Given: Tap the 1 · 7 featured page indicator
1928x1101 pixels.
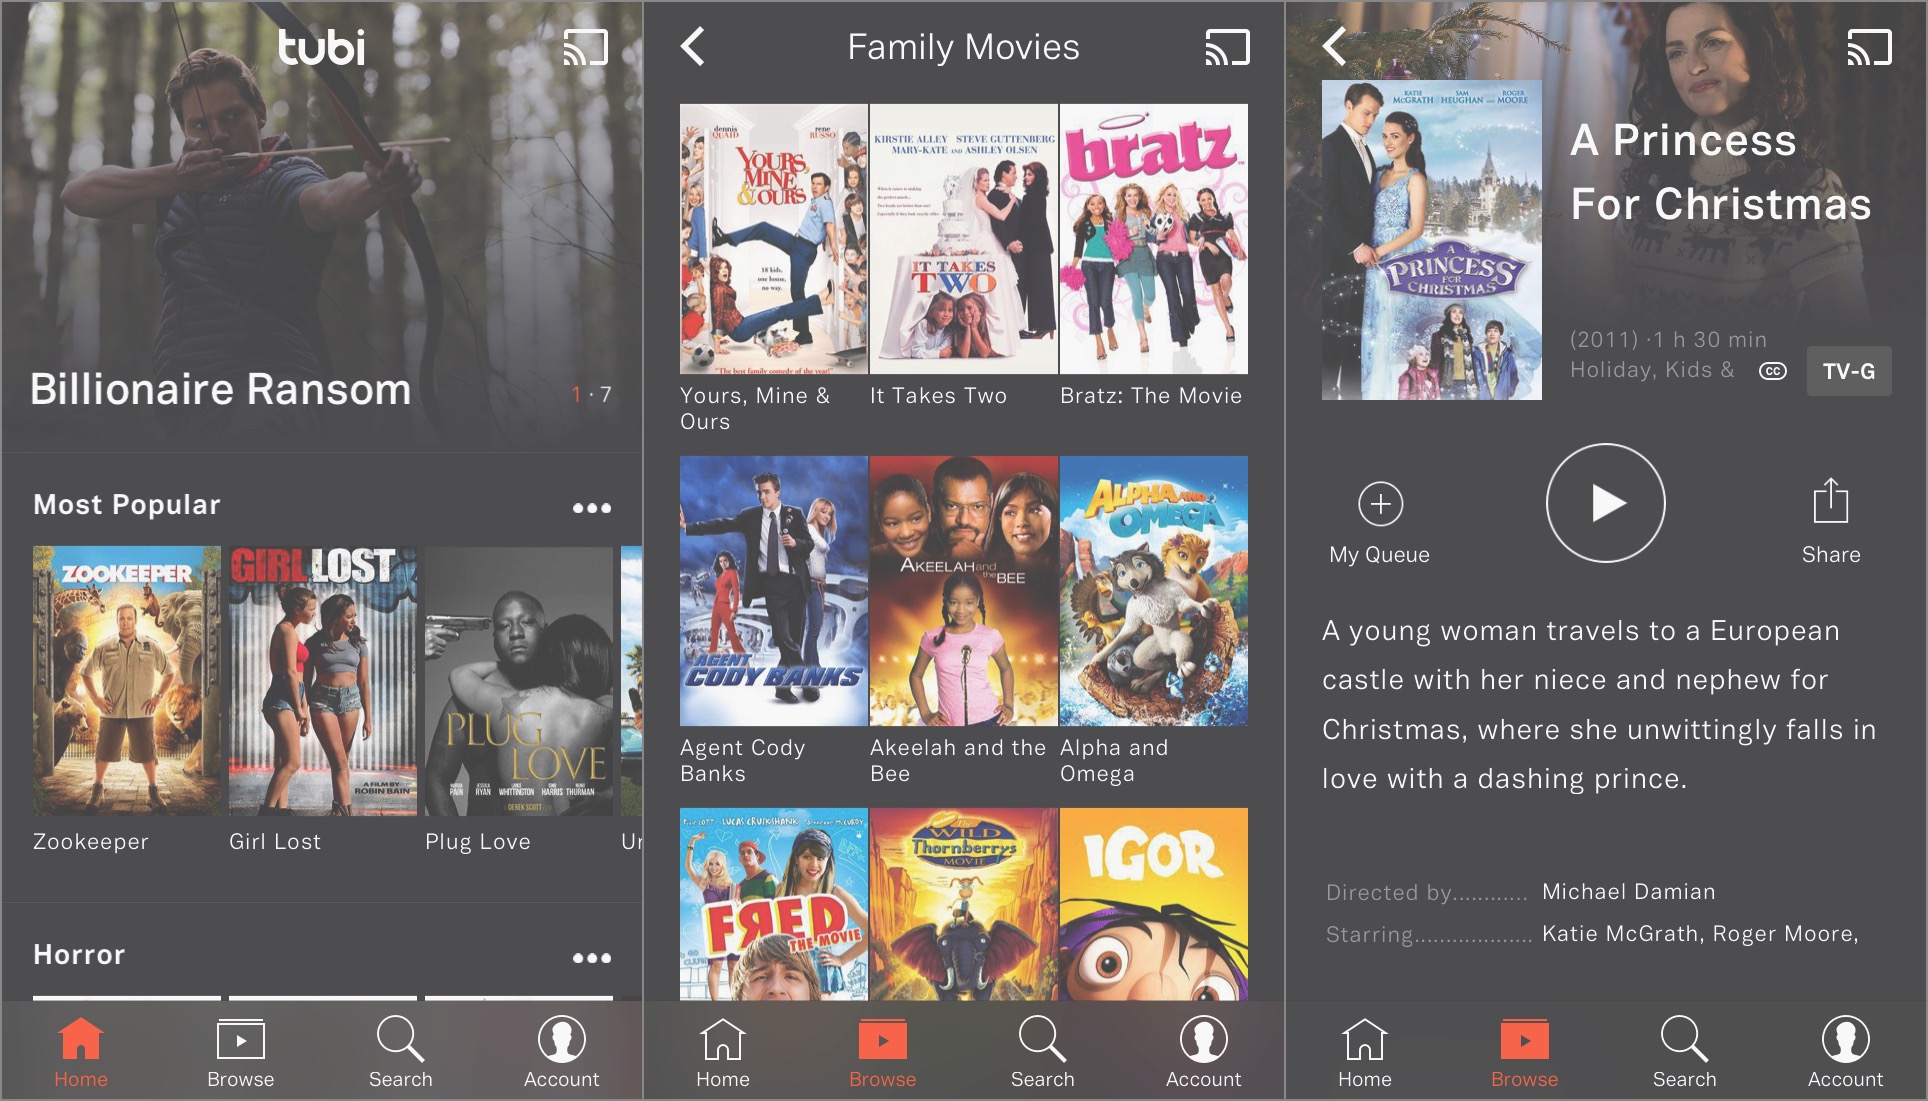Looking at the screenshot, I should pos(591,394).
